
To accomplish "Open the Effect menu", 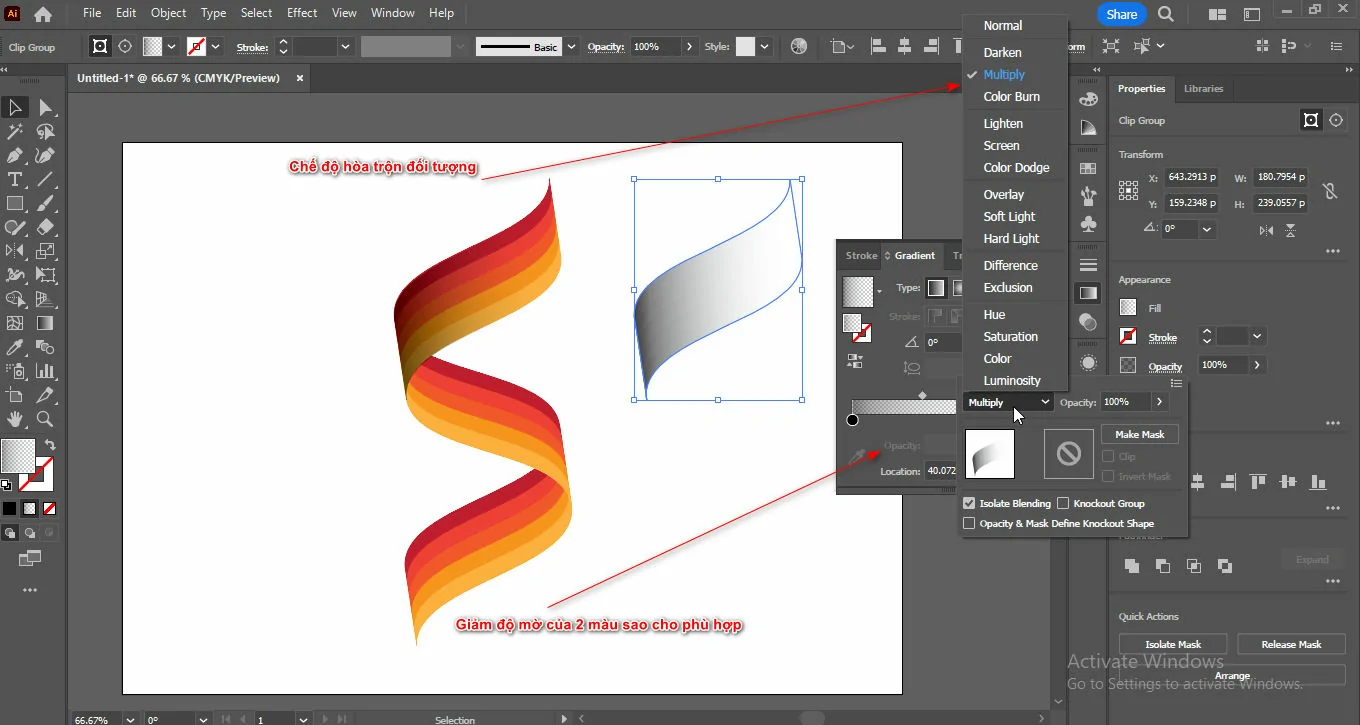I will click(301, 13).
